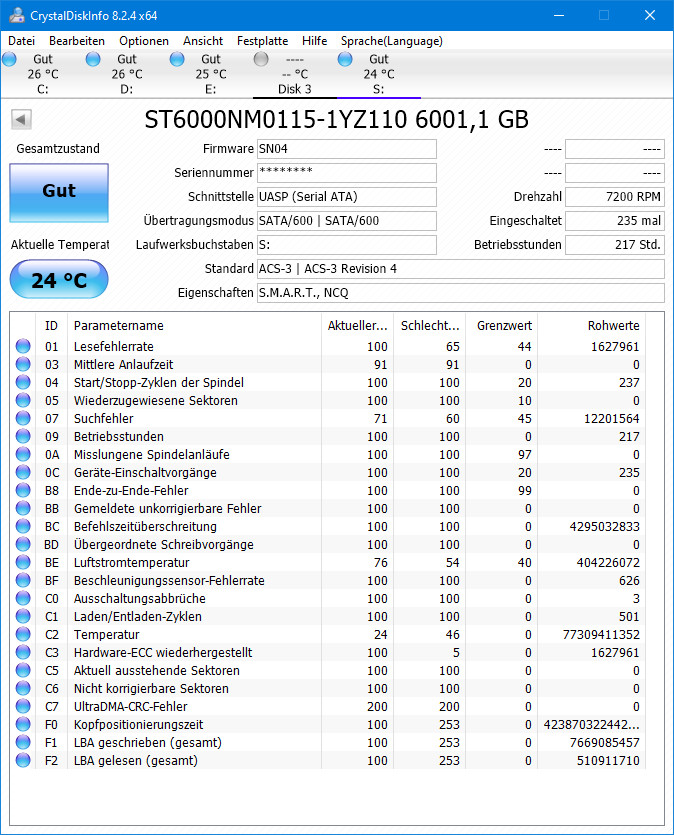This screenshot has width=674, height=835.
Task: Click status orb for Befehlszeitüberschreitung row
Action: (x=23, y=526)
